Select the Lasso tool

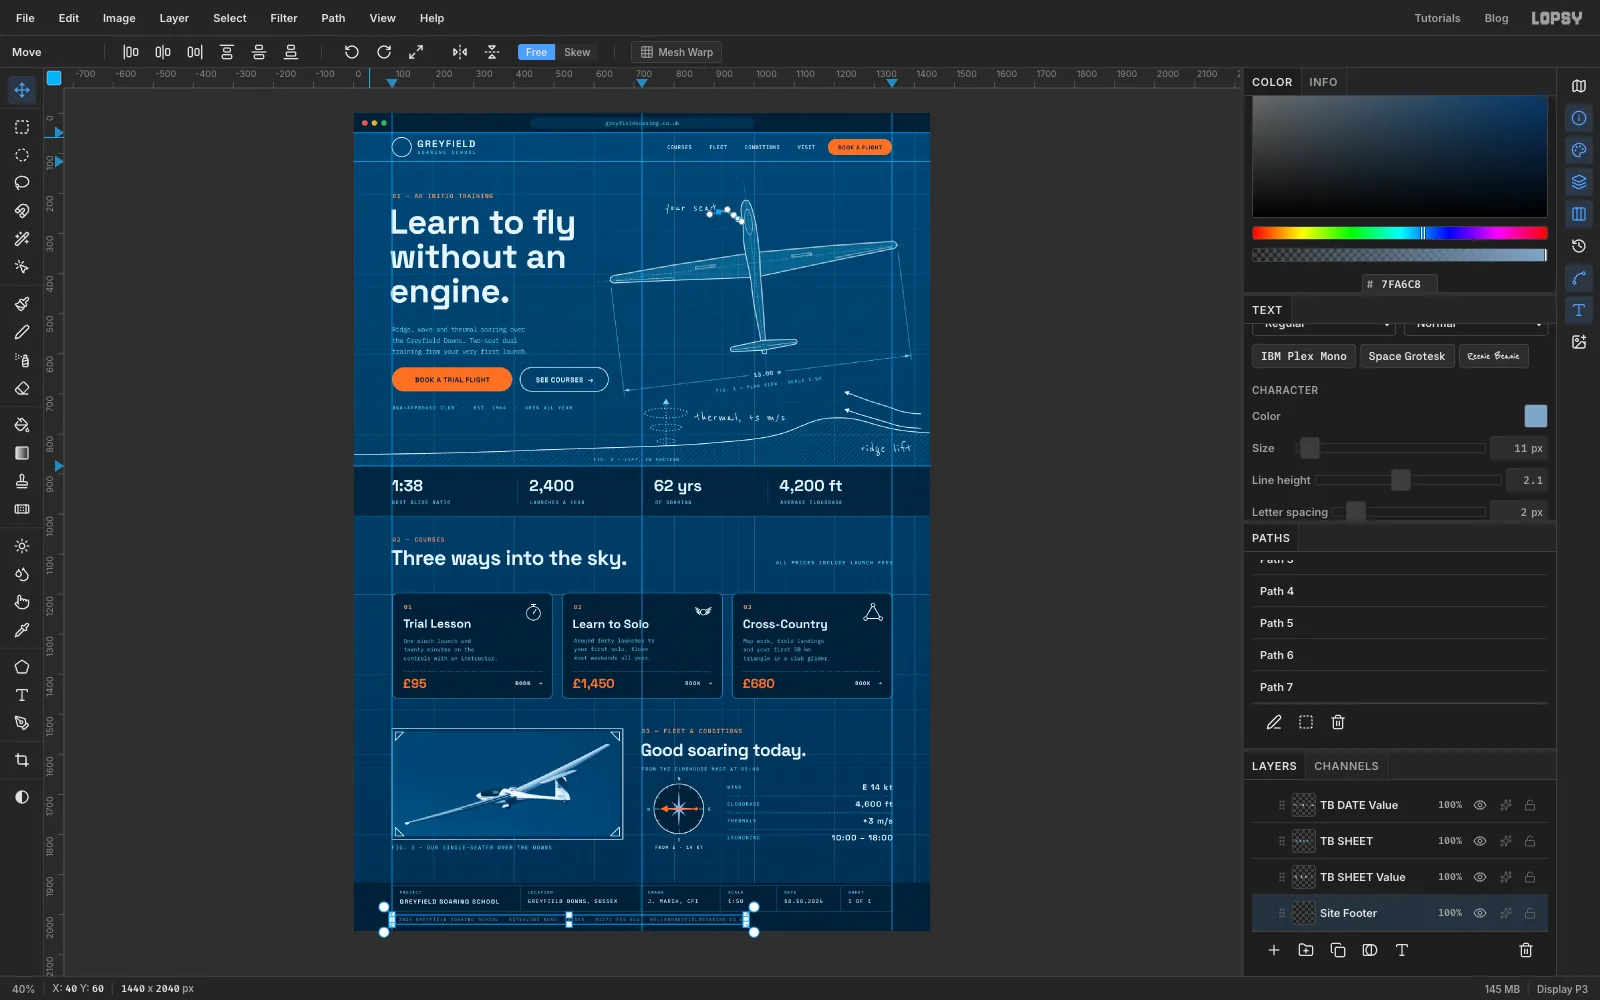pyautogui.click(x=22, y=183)
